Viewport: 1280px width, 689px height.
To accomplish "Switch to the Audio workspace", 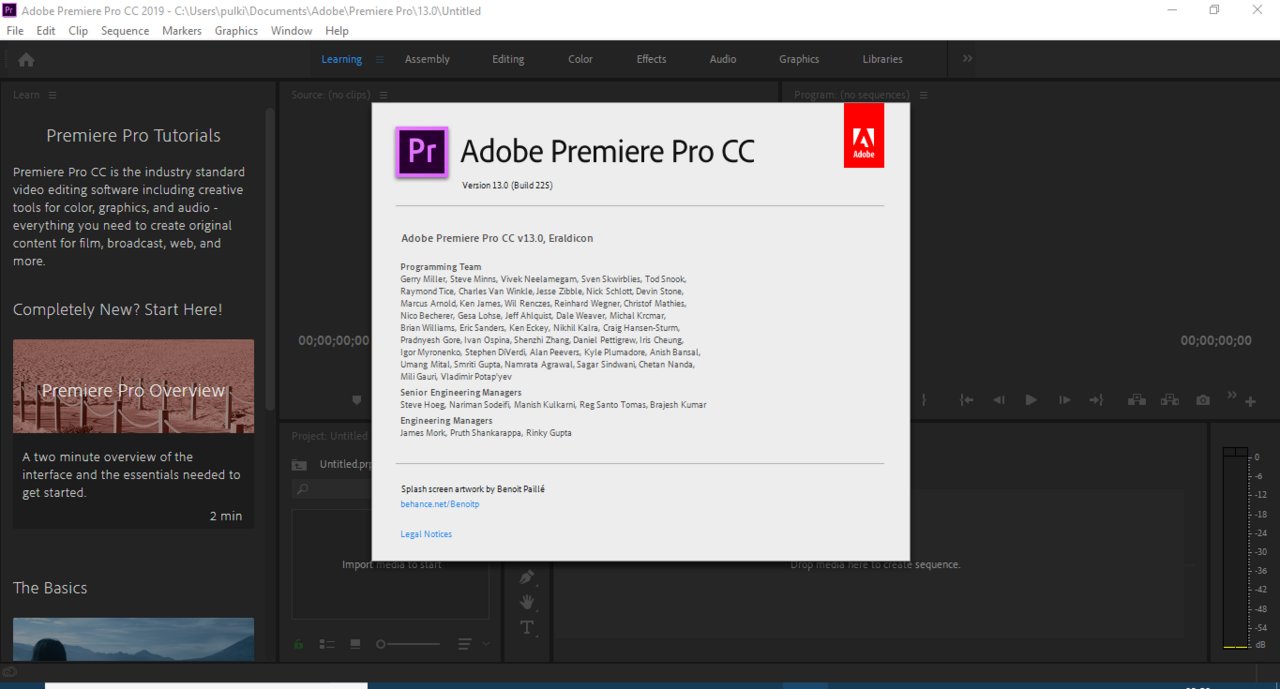I will click(x=723, y=59).
